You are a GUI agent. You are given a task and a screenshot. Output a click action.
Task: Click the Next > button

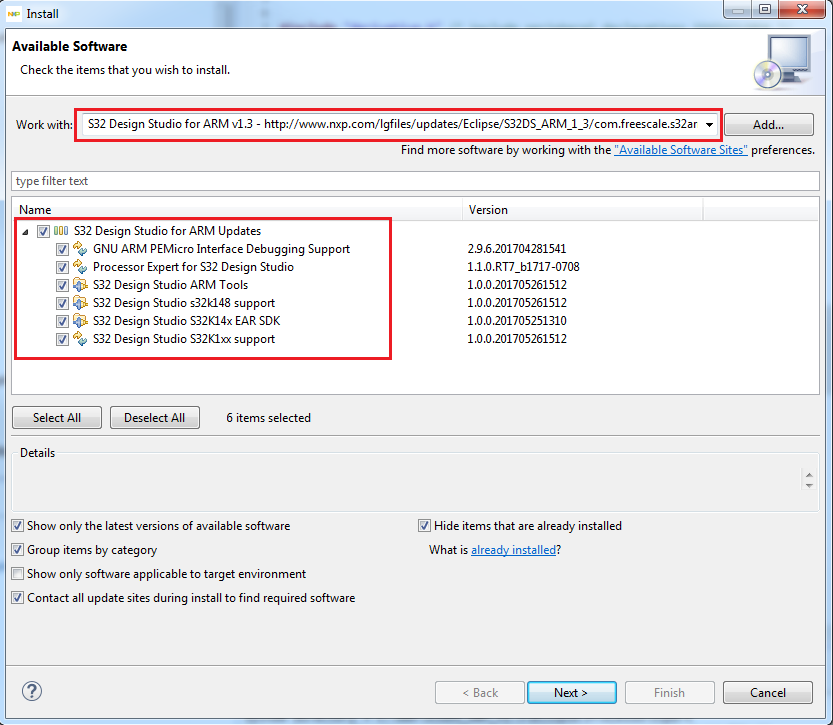(572, 693)
